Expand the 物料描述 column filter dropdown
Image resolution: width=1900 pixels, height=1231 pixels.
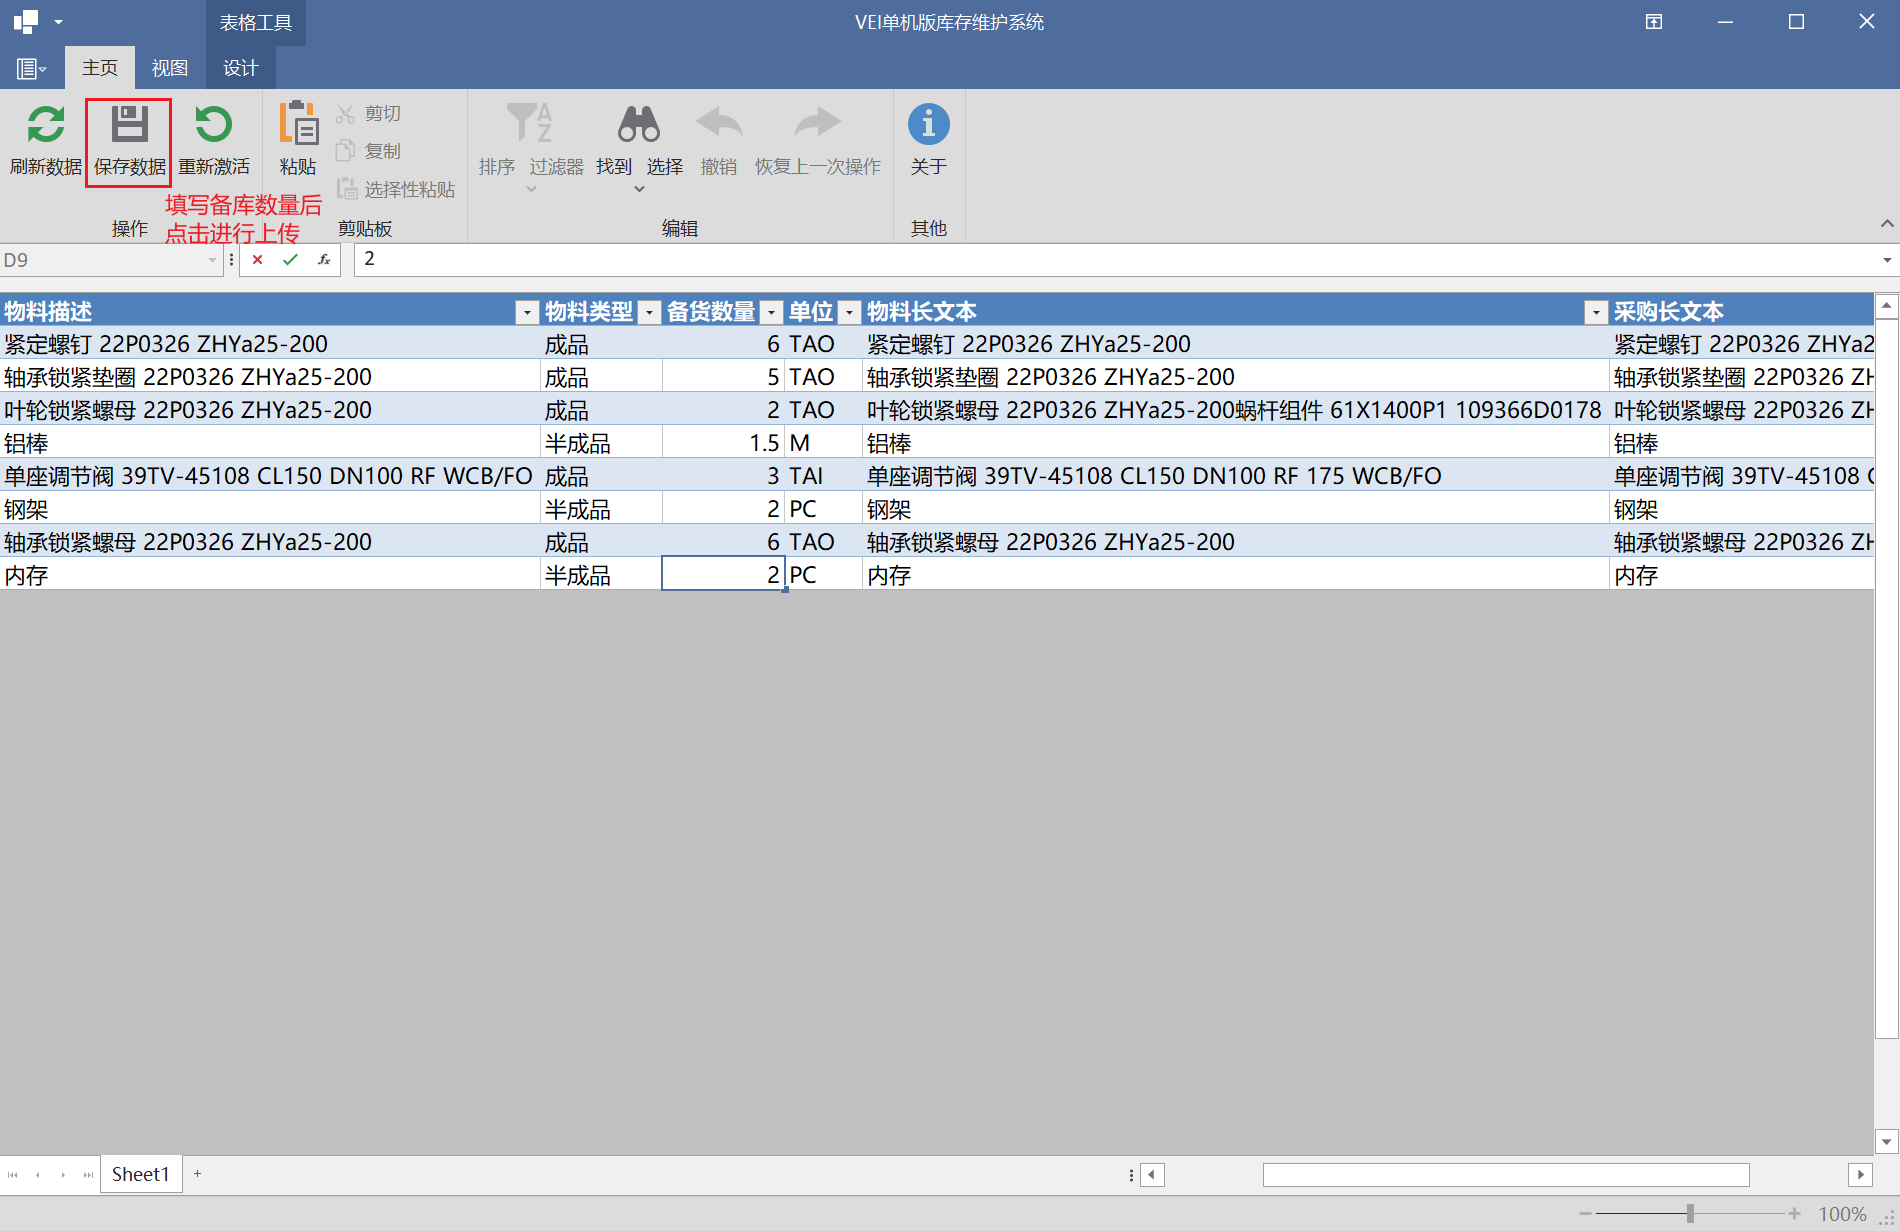tap(527, 313)
